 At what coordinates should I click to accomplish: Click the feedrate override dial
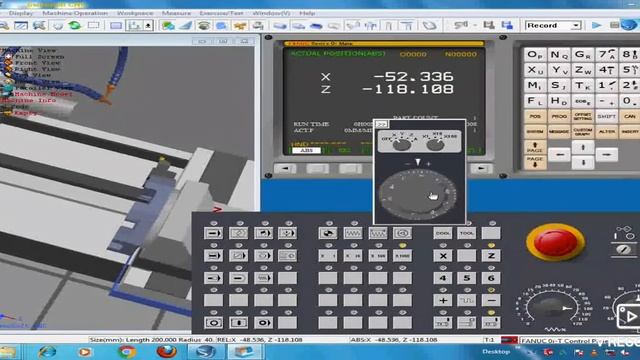[x=552, y=307]
